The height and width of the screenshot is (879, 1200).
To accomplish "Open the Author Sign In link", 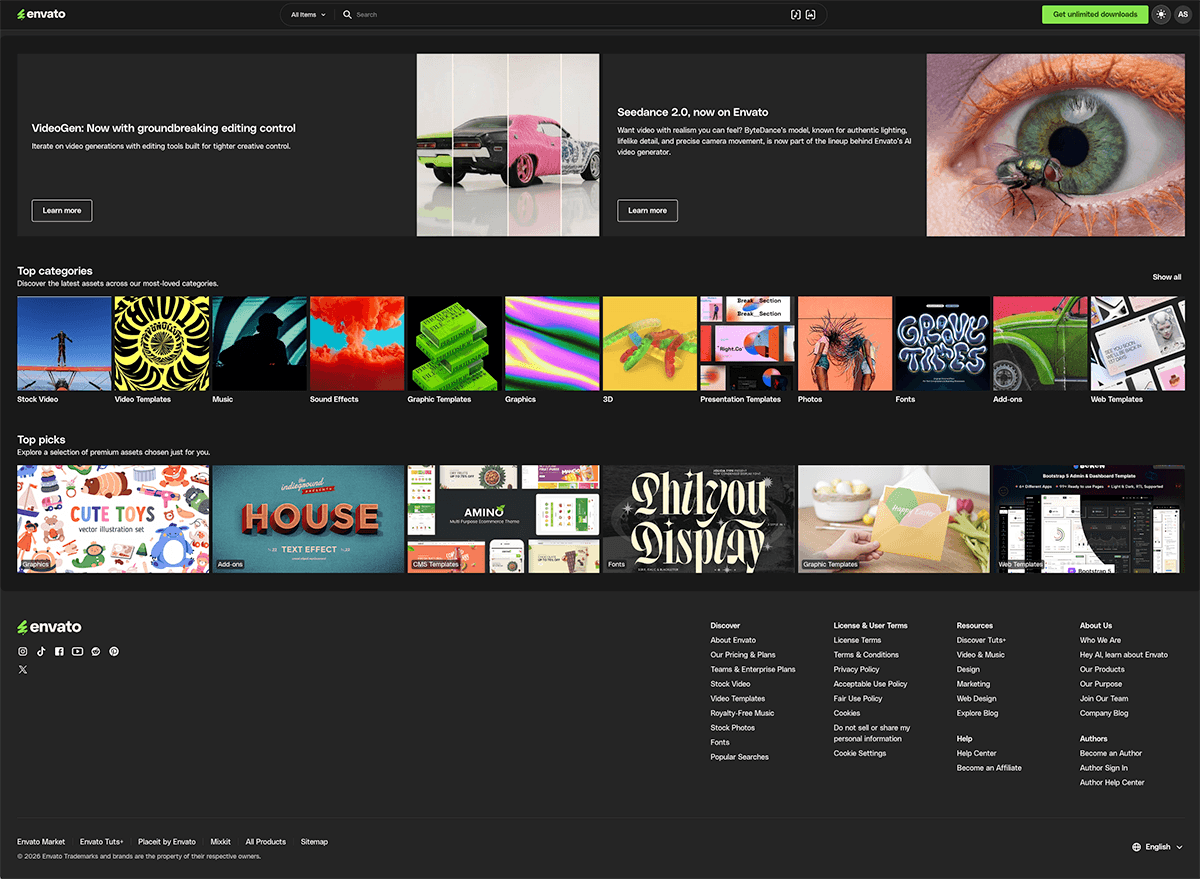I will click(1104, 768).
